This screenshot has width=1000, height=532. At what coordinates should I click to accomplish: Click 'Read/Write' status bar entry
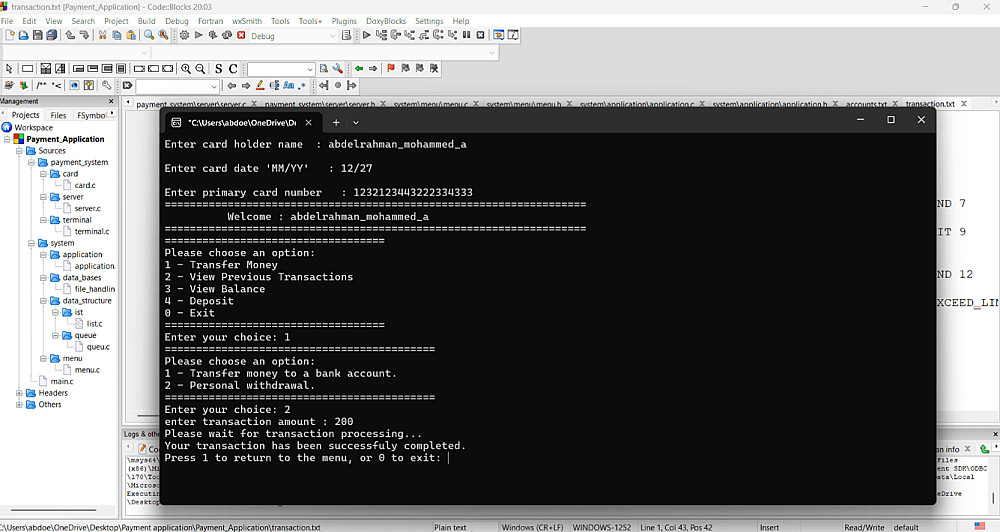864,527
